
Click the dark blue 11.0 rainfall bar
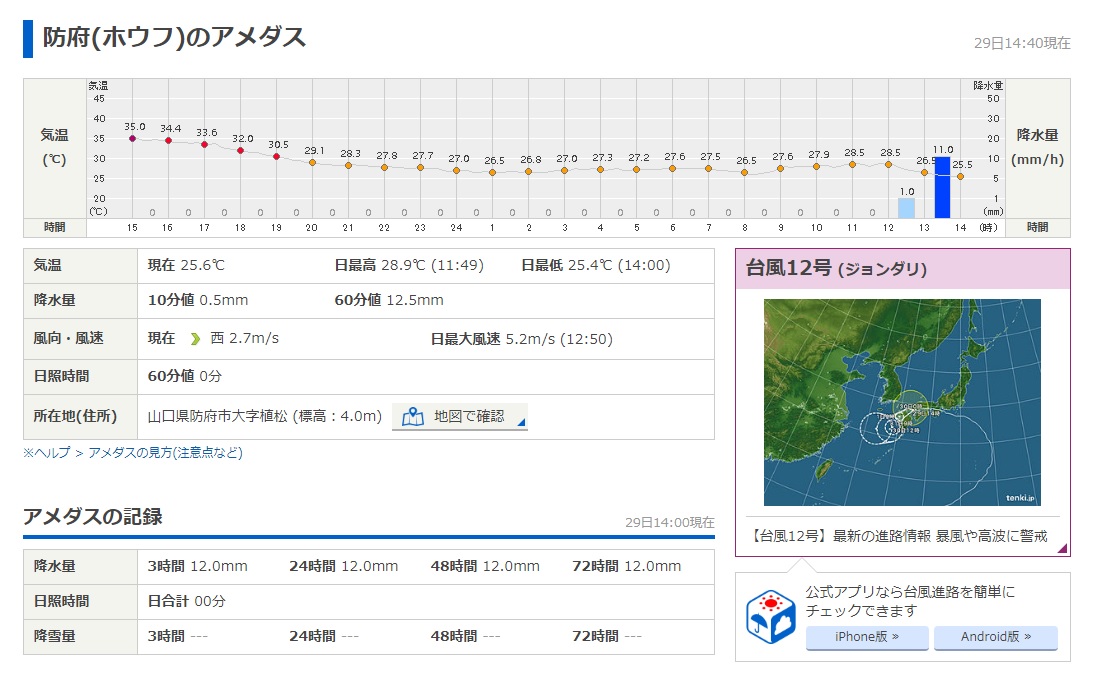pyautogui.click(x=942, y=187)
